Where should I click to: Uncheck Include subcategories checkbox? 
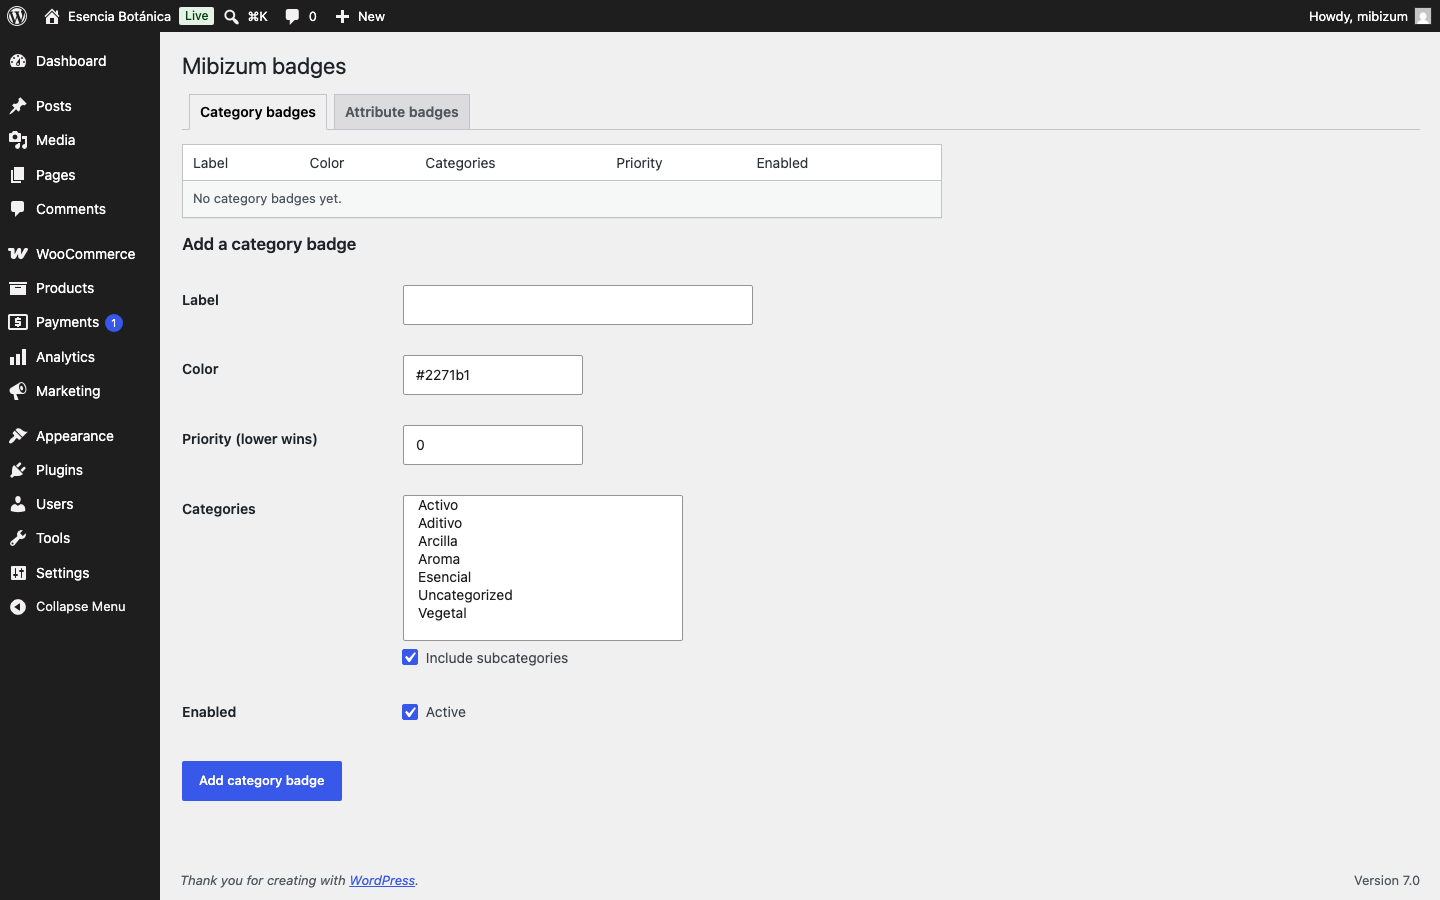tap(410, 657)
